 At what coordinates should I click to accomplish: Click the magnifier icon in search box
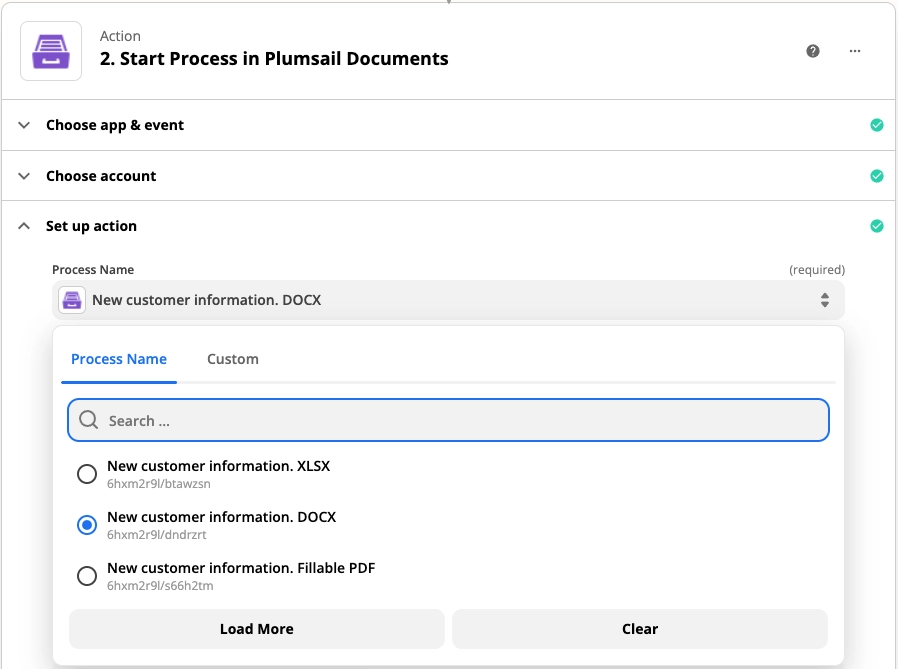click(x=89, y=420)
